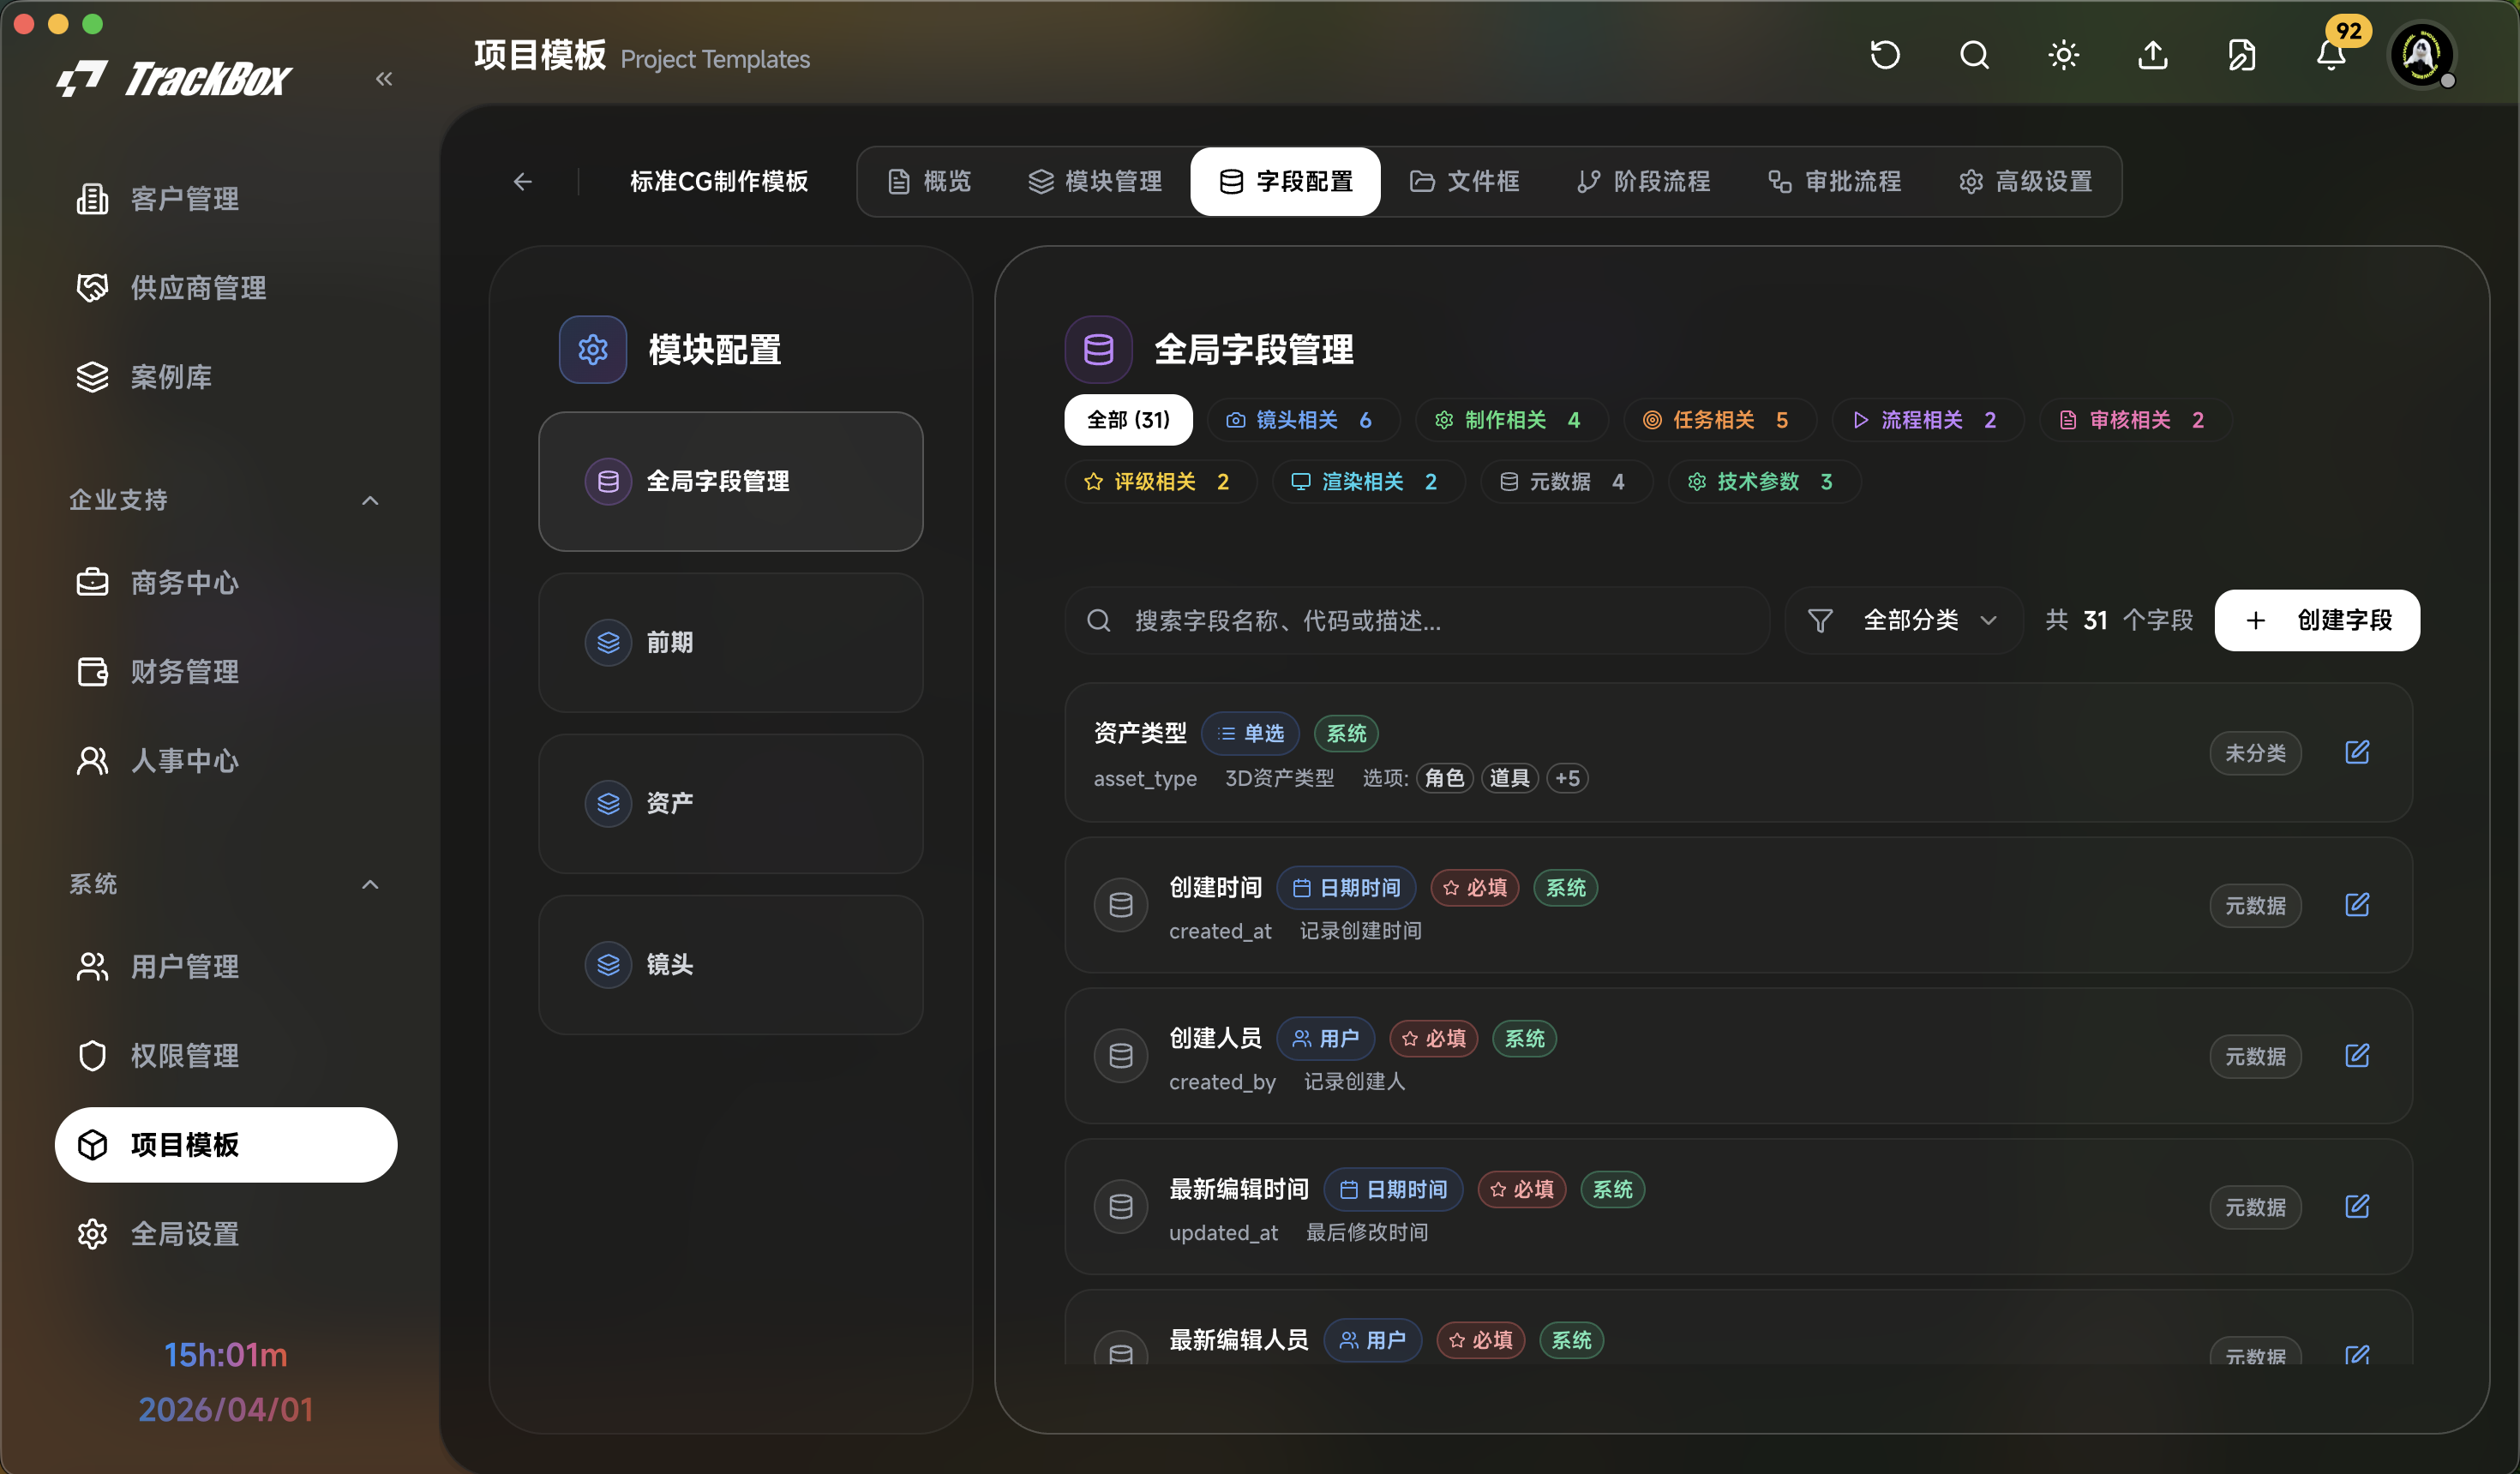Image resolution: width=2520 pixels, height=1474 pixels.
Task: Switch to the 高级设置 tab
Action: coord(2025,181)
